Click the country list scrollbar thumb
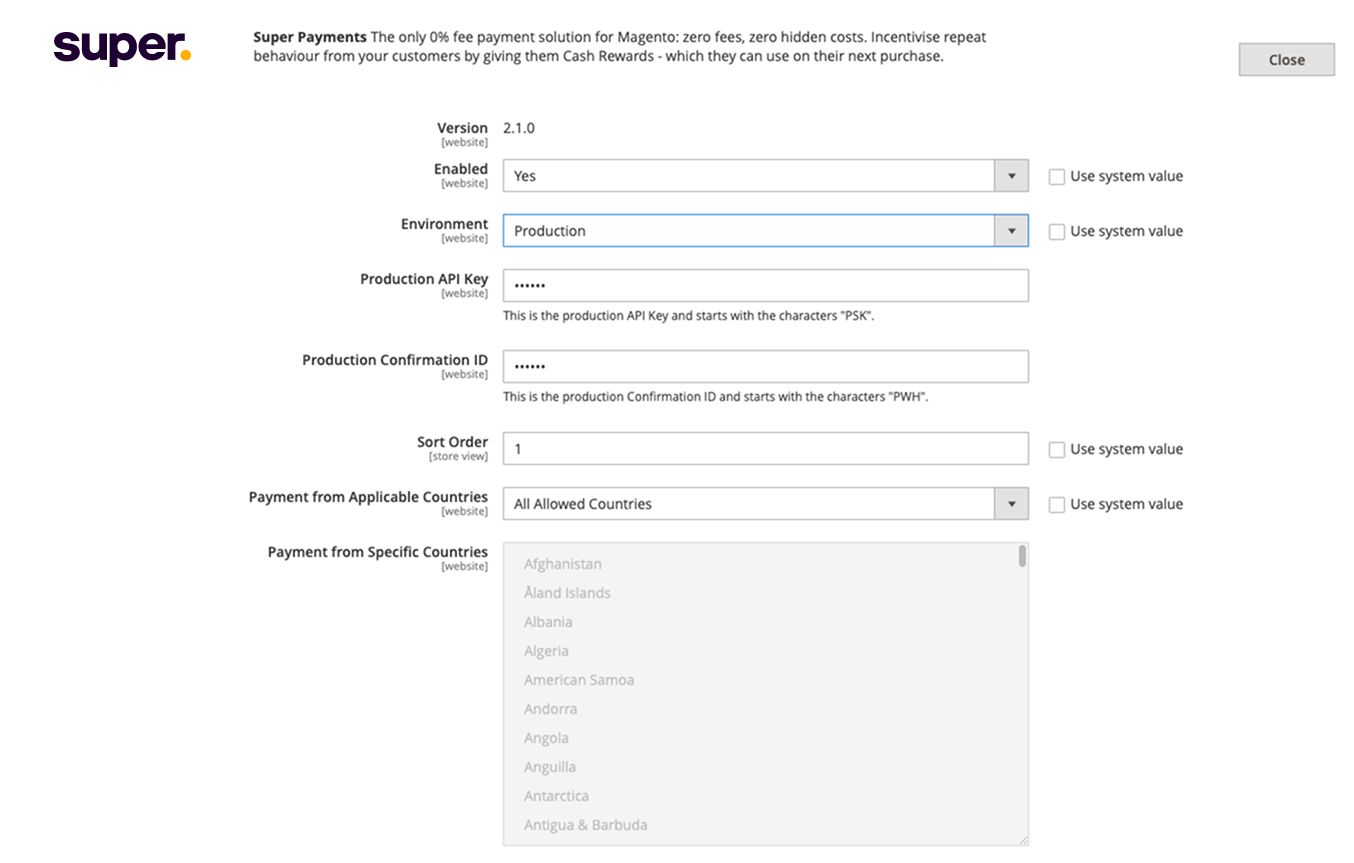Screen dimensions: 1354x863 (x=1022, y=556)
